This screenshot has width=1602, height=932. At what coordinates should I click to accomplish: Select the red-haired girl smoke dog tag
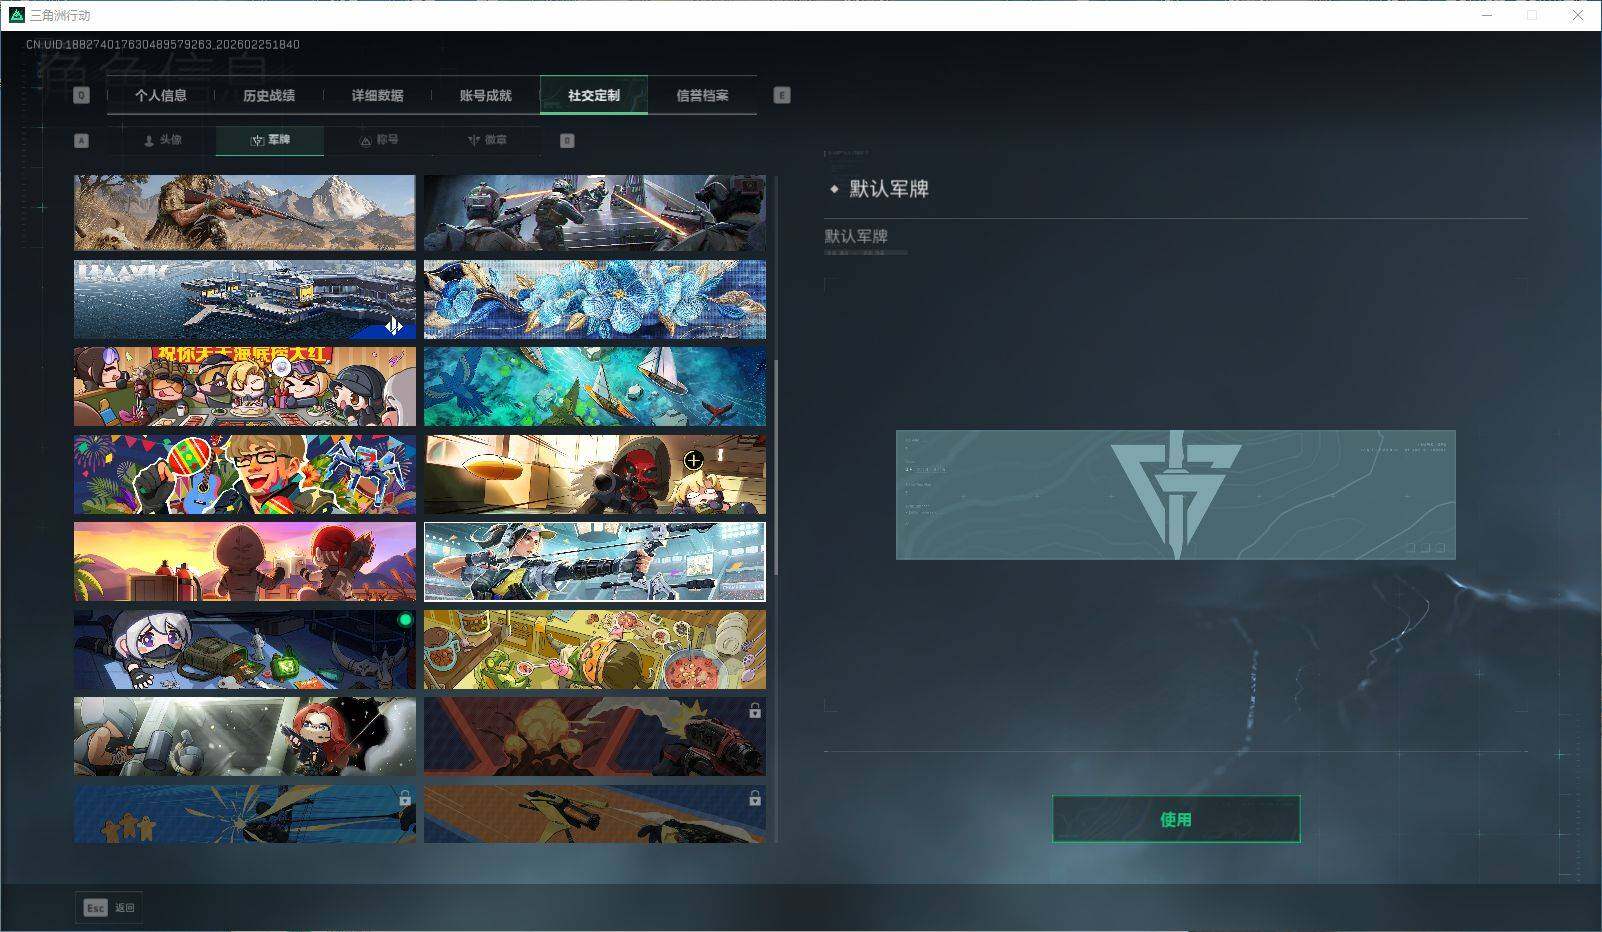click(x=245, y=736)
